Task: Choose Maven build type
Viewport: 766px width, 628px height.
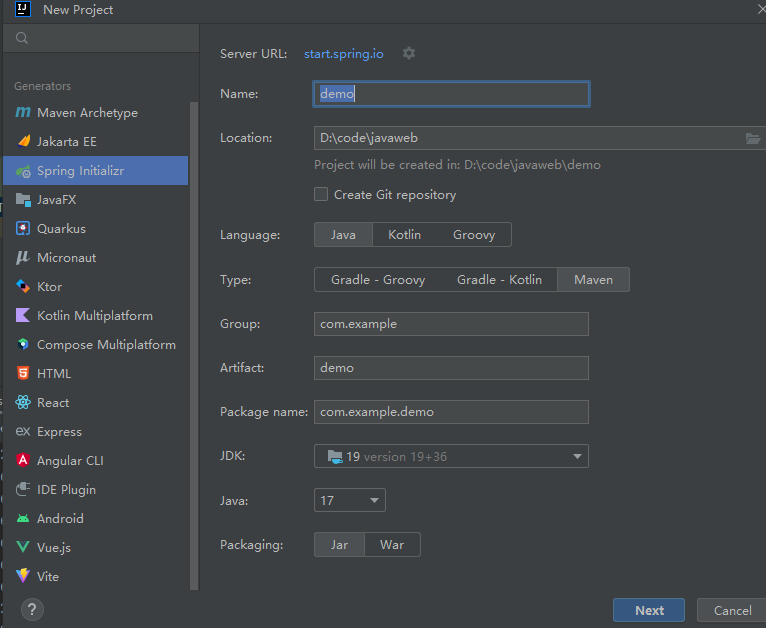Action: tap(594, 280)
